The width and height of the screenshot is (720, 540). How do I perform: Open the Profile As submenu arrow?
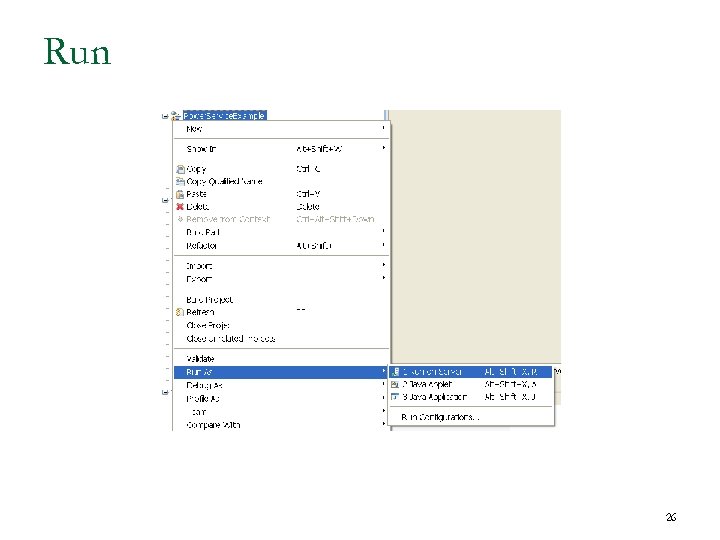[x=384, y=397]
